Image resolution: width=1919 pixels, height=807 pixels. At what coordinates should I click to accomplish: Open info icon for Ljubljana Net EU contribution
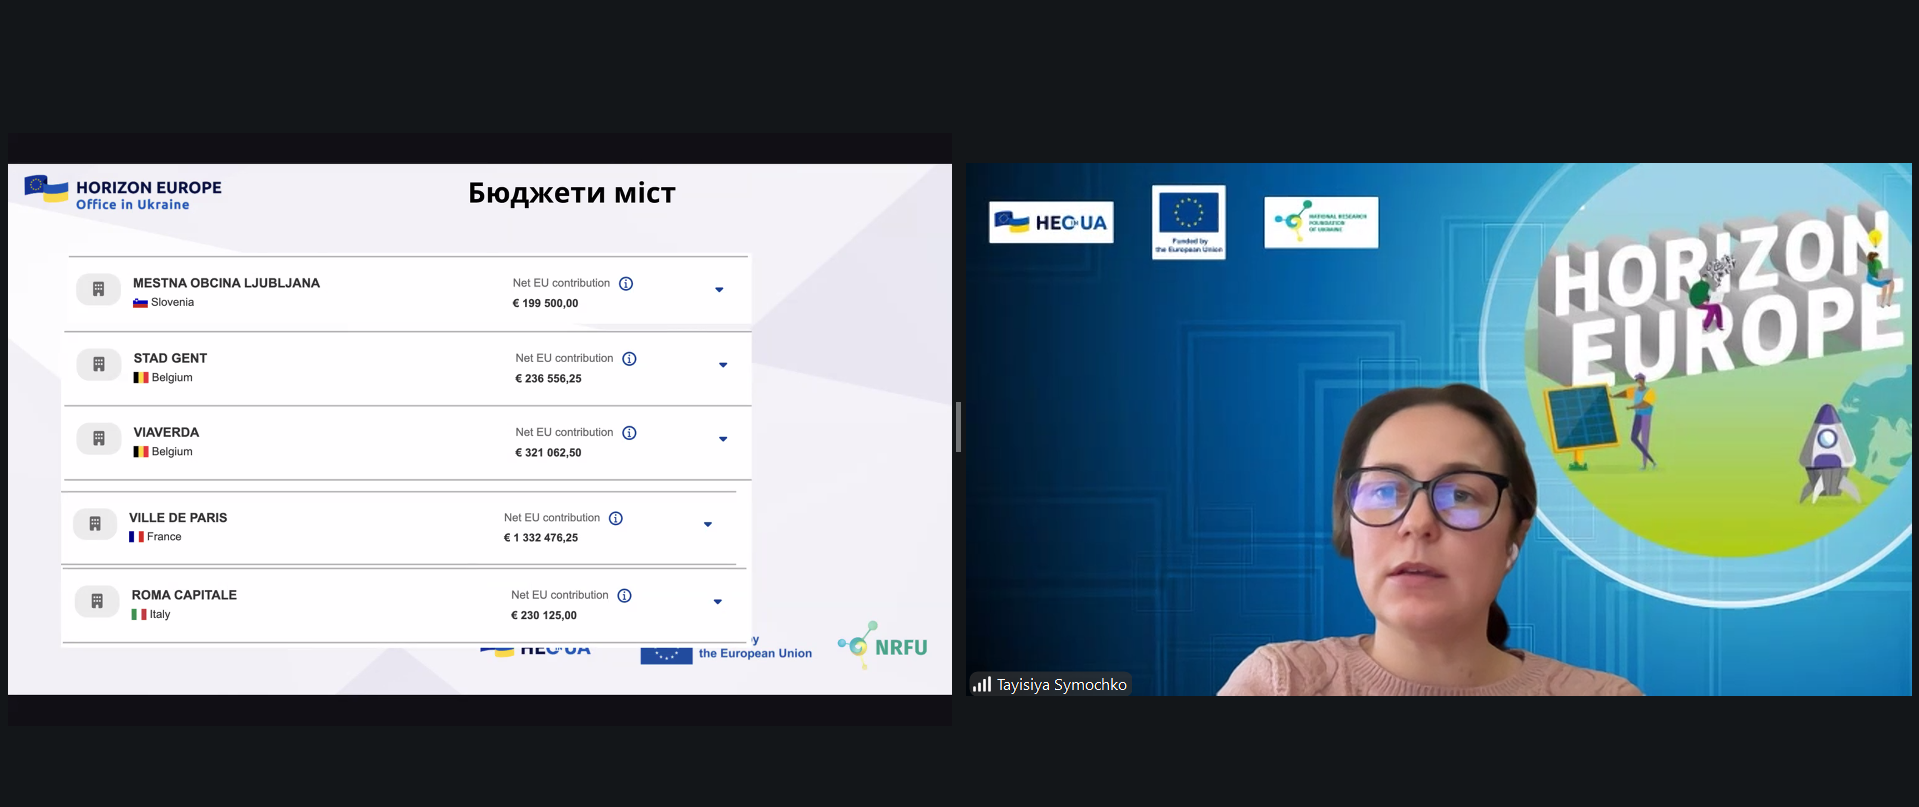tap(626, 284)
